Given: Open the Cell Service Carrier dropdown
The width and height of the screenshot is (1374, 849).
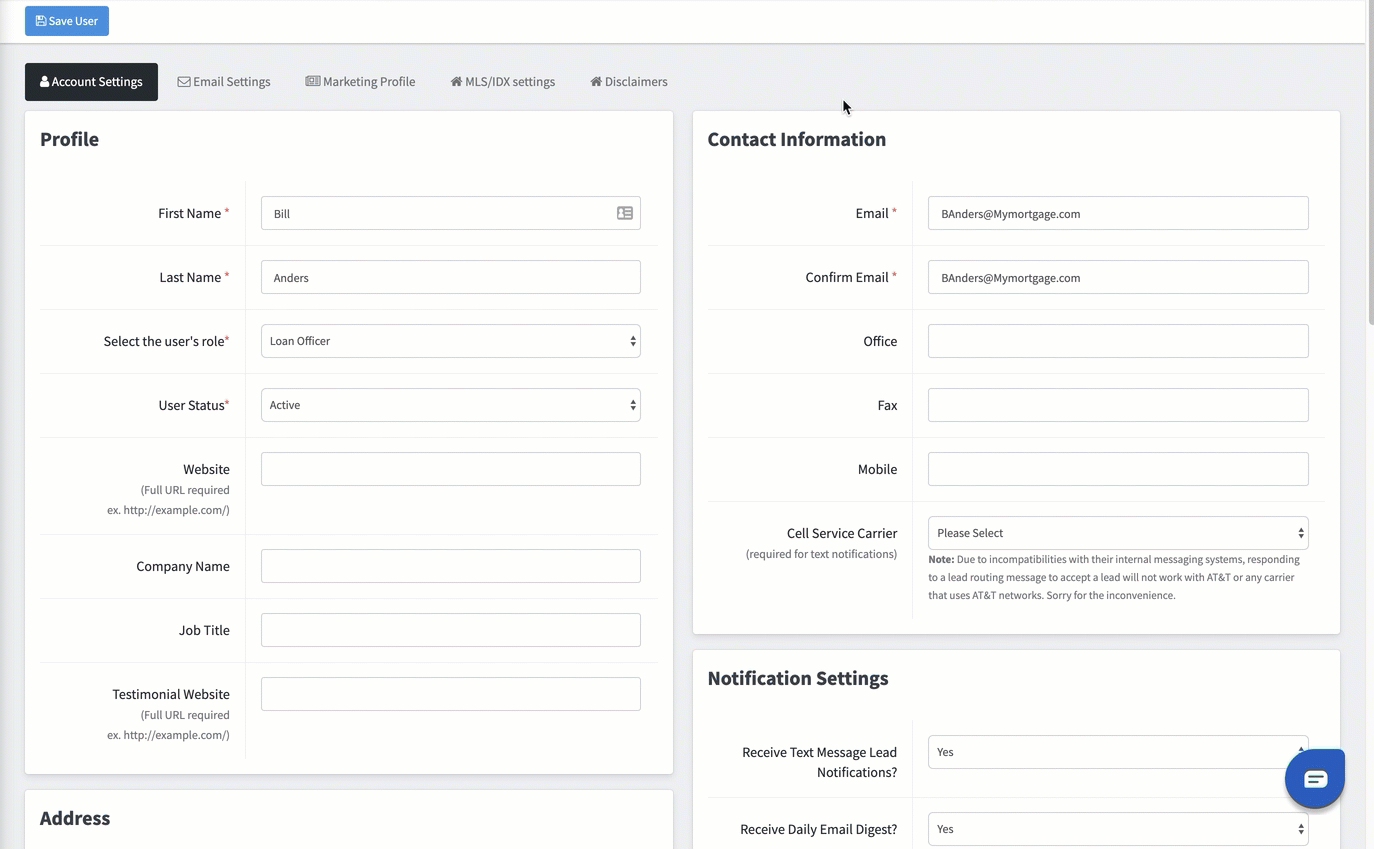Looking at the screenshot, I should 1117,532.
